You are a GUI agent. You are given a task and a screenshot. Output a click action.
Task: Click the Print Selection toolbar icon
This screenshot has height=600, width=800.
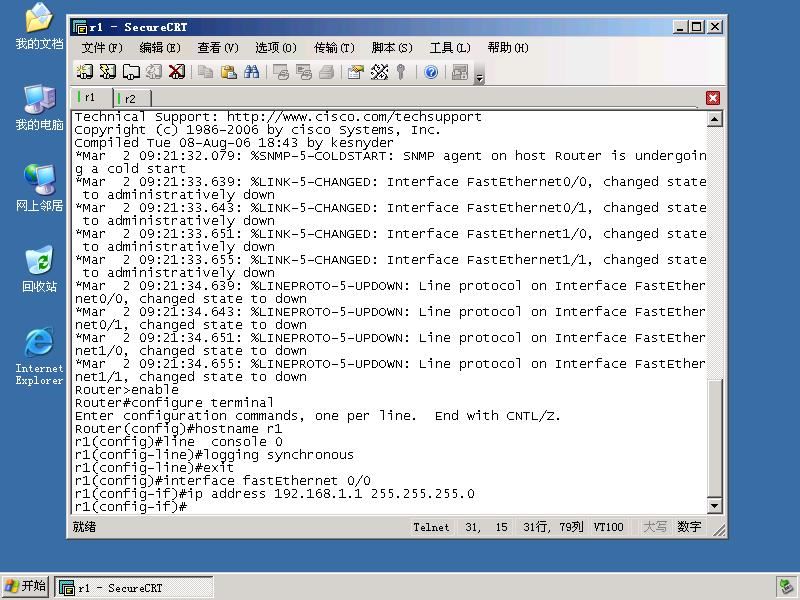coord(304,72)
